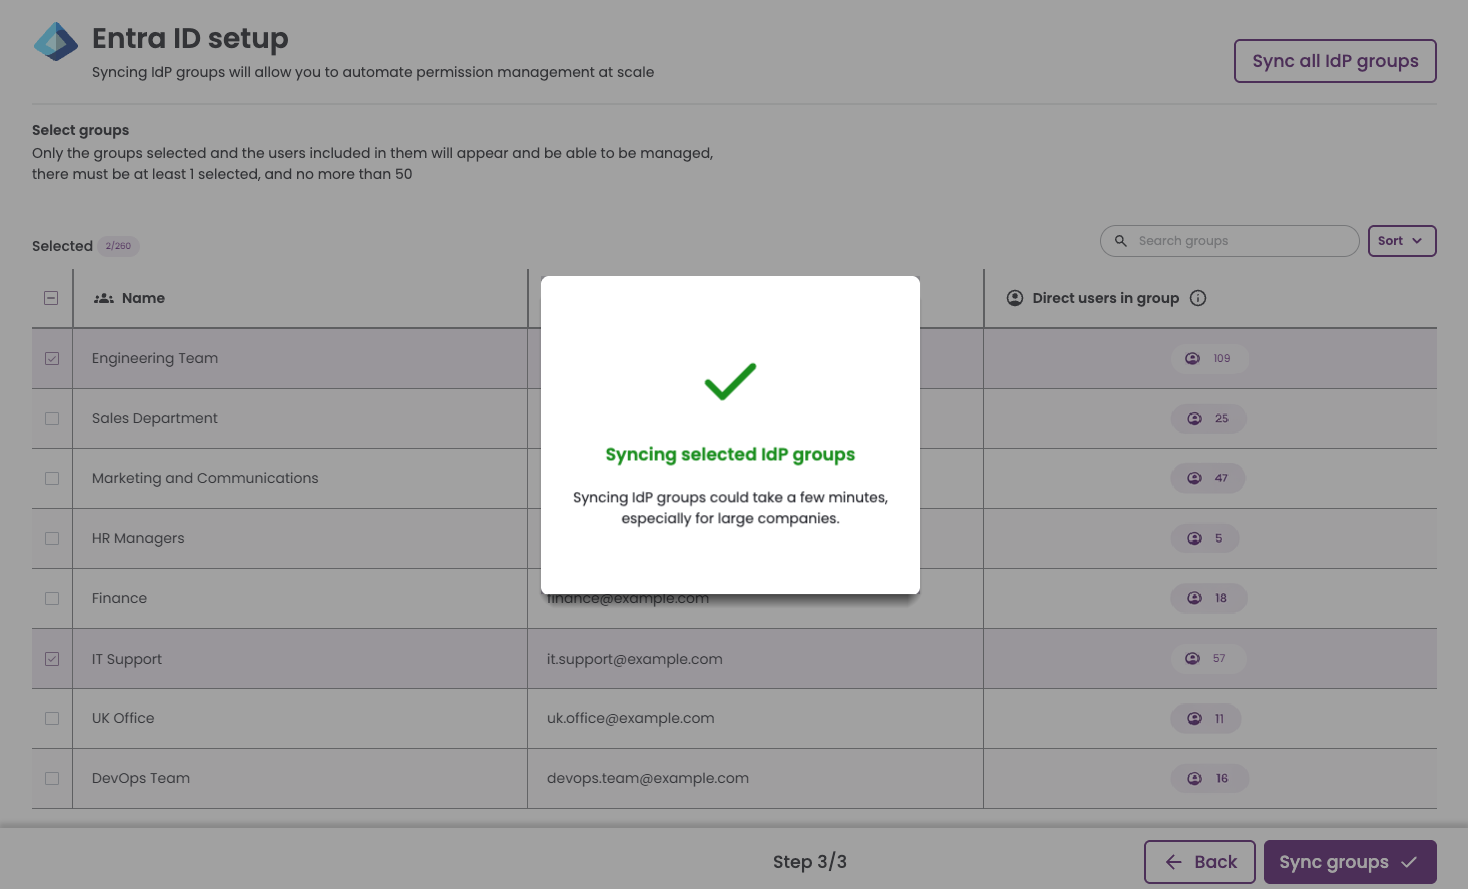The height and width of the screenshot is (889, 1468).
Task: Click the Step 3/3 indicator
Action: [x=810, y=862]
